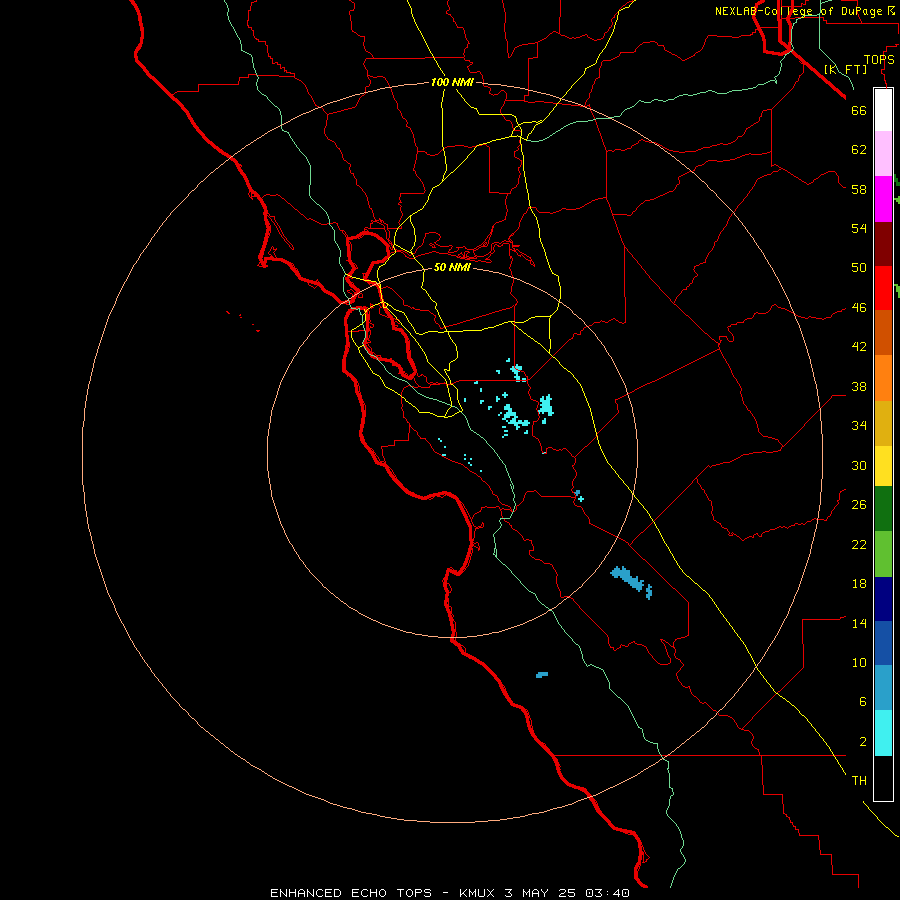The height and width of the screenshot is (900, 900).
Task: Pick the light blue legend swatch
Action: point(883,688)
